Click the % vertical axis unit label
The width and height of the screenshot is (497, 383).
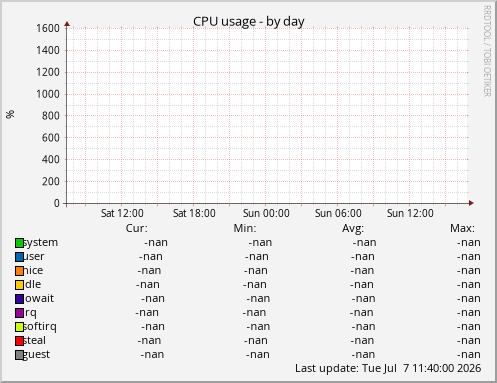(x=10, y=114)
